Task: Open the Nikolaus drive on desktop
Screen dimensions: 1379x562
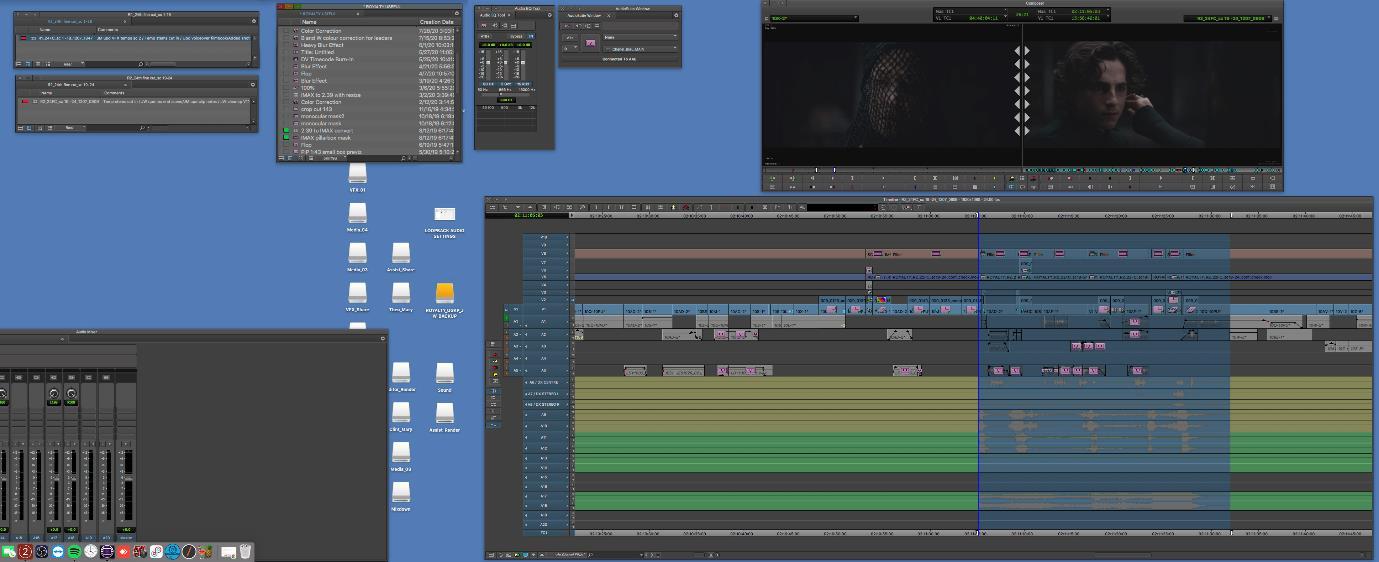Action: click(401, 490)
